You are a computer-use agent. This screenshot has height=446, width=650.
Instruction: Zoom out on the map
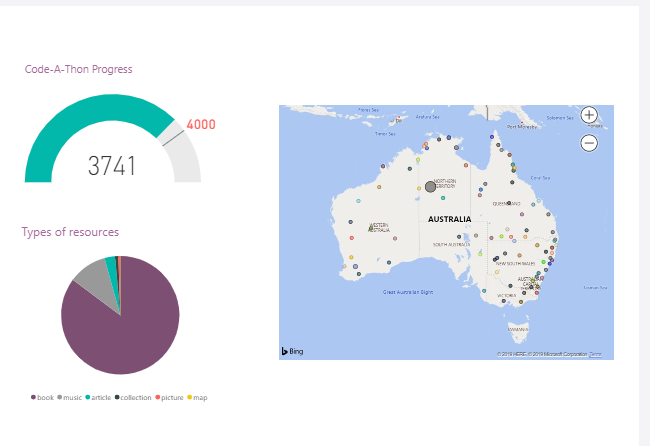pos(589,143)
